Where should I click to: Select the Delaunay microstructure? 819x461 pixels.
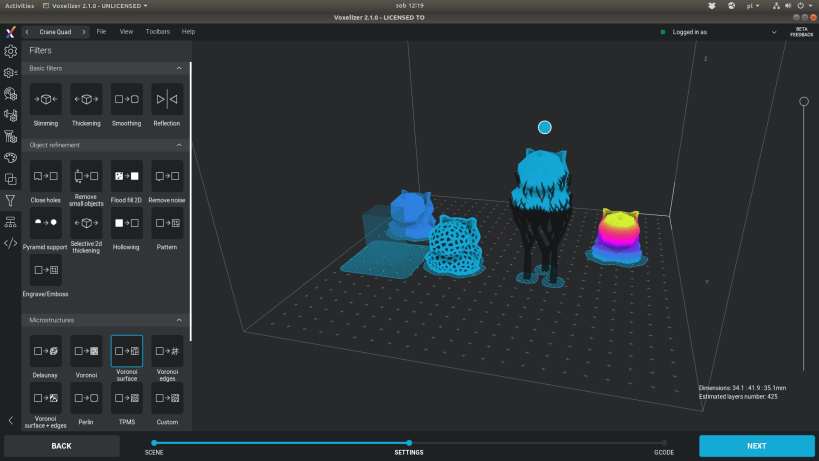(46, 351)
